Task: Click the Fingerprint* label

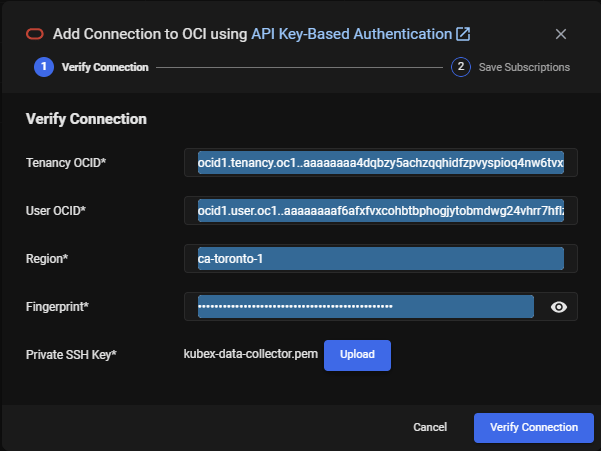Action: [57, 307]
